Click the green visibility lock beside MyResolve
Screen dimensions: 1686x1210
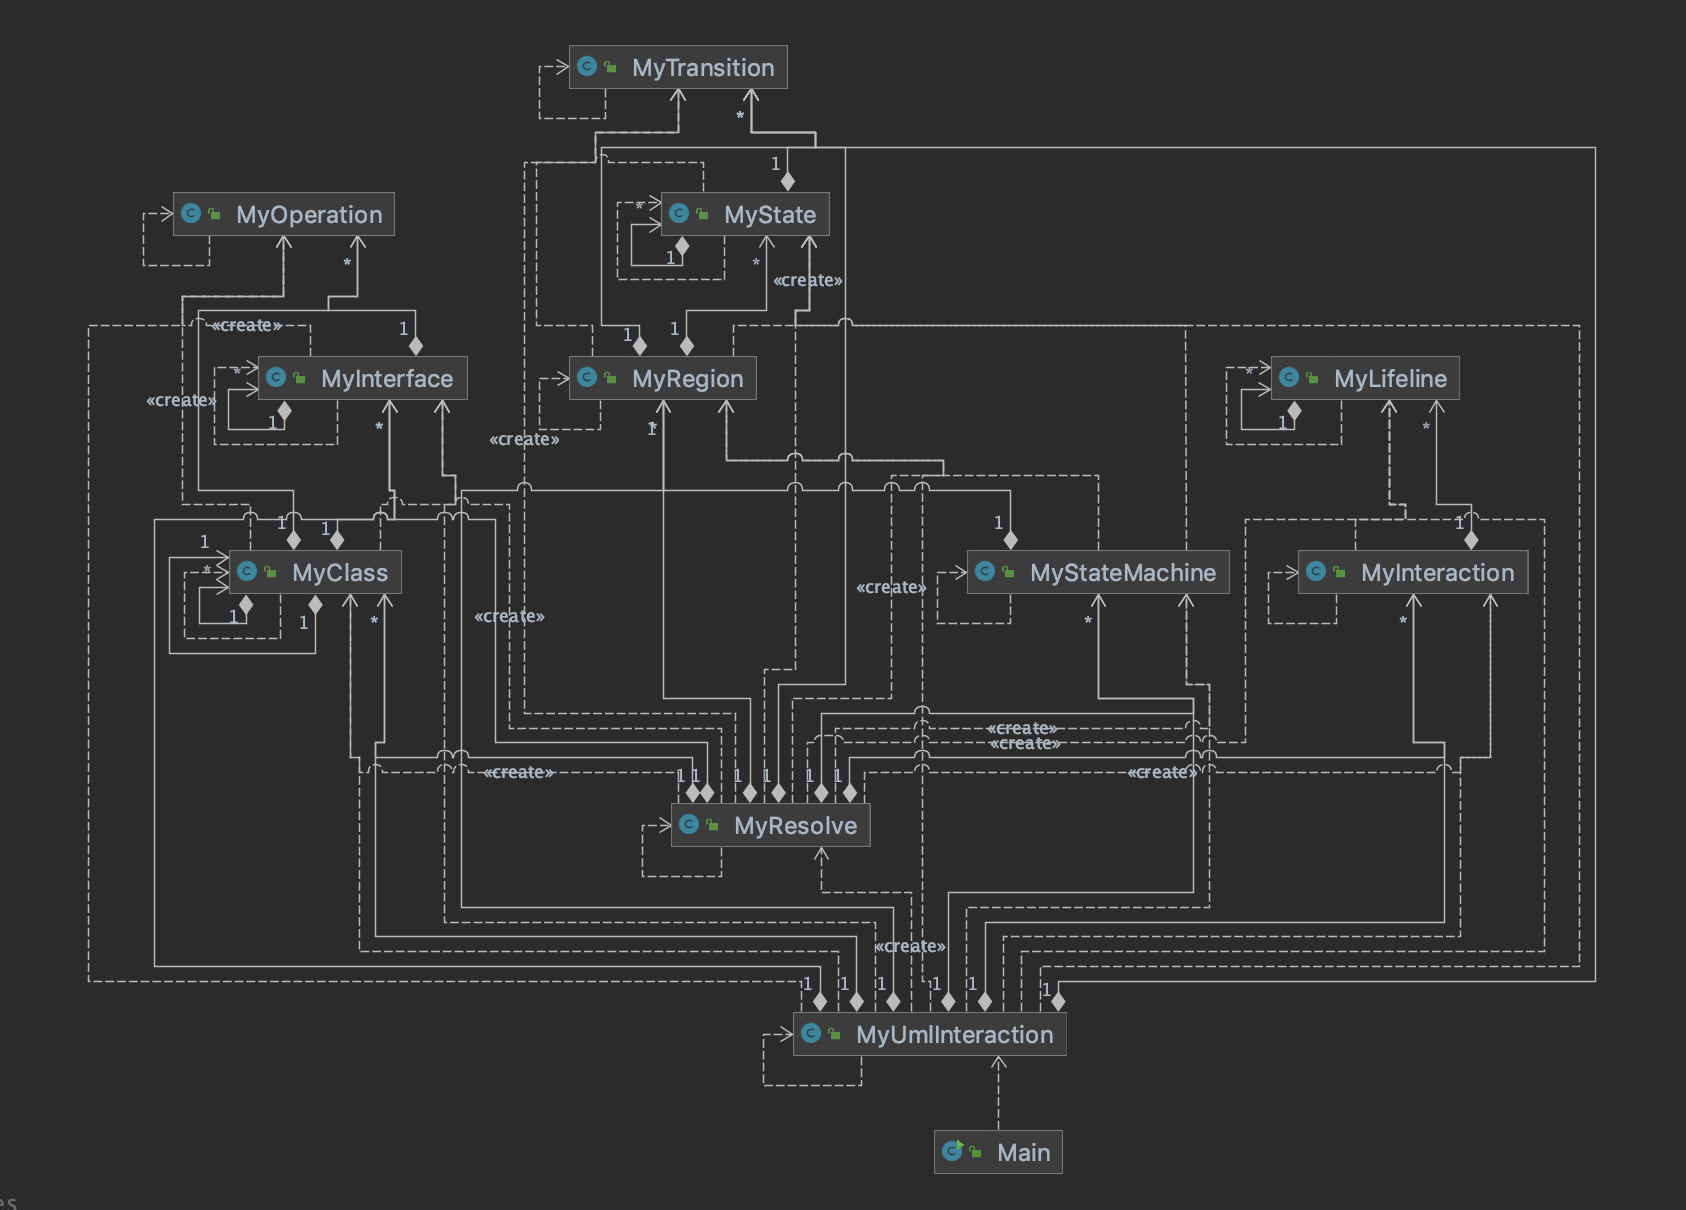(712, 826)
